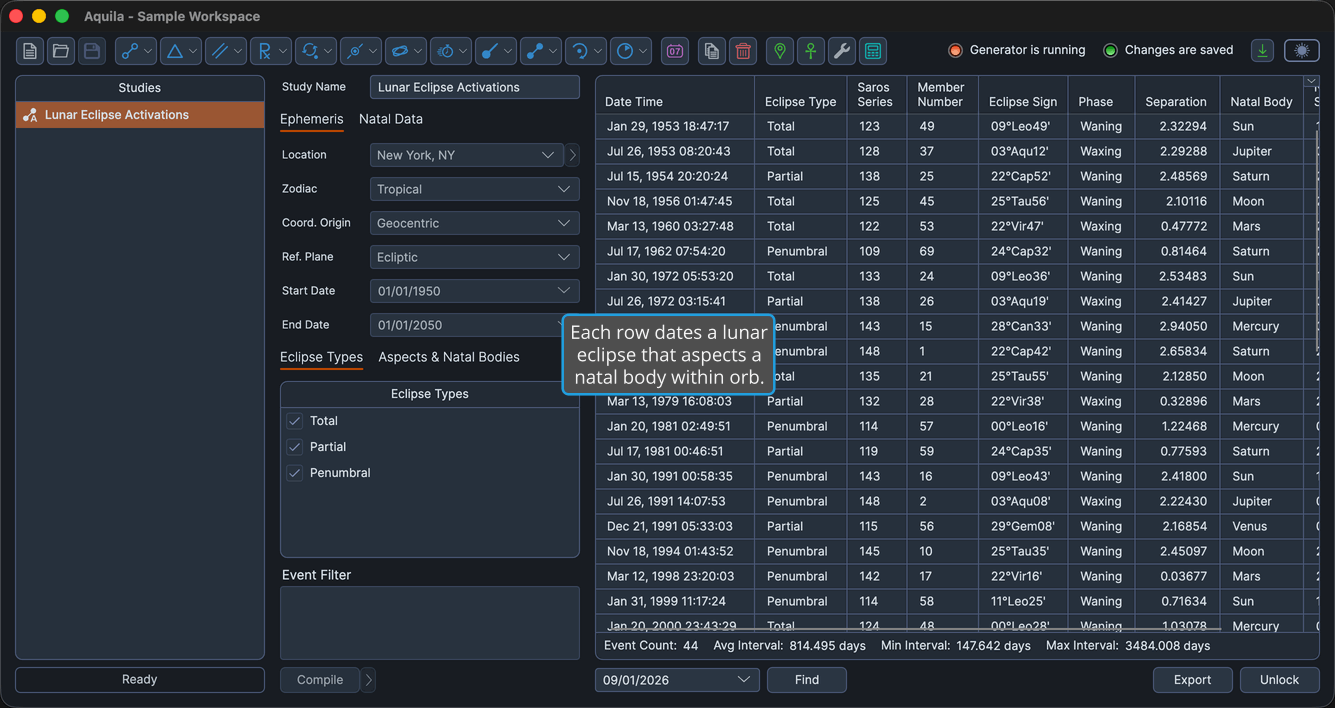Click the copy pages icon

(712, 51)
